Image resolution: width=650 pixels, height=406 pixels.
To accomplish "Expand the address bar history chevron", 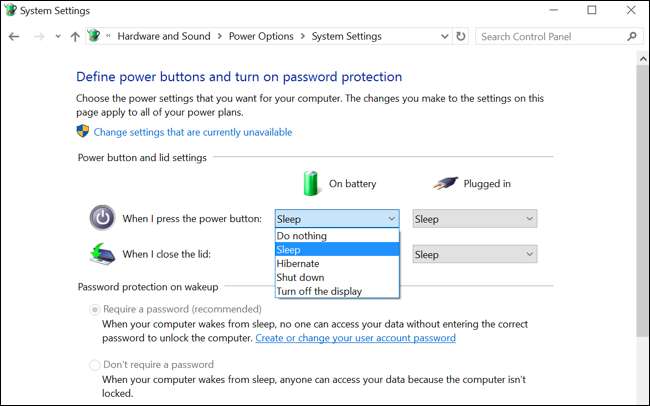I will tap(443, 36).
